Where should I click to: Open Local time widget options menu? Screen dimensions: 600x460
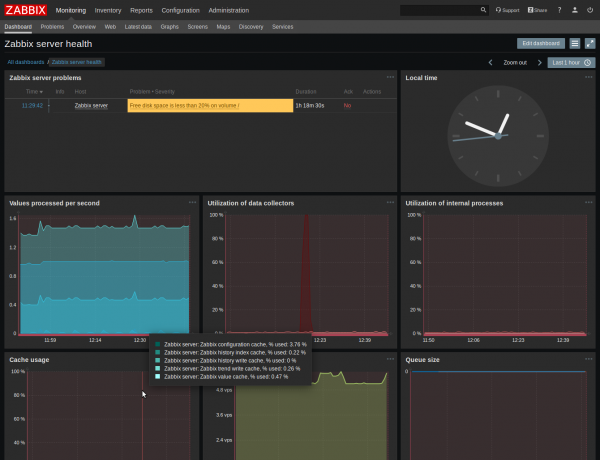tap(589, 77)
